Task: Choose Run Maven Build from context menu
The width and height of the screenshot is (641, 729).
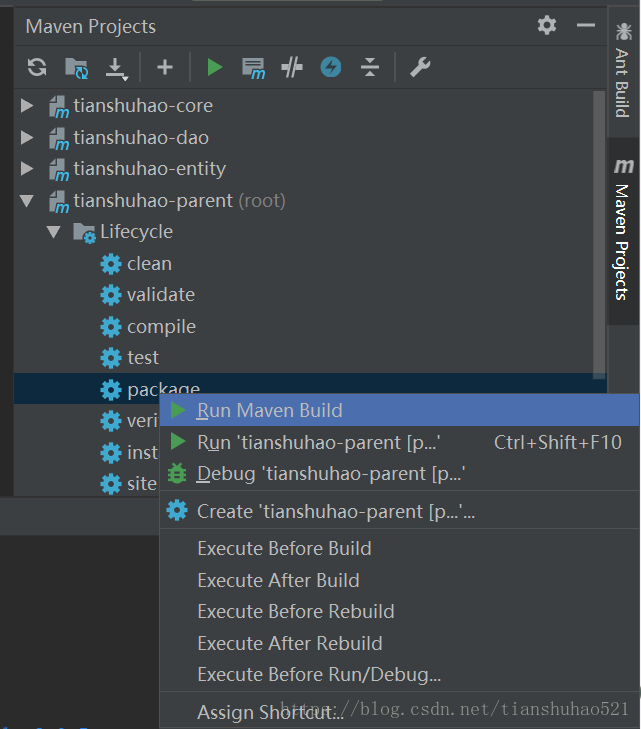Action: coord(399,411)
